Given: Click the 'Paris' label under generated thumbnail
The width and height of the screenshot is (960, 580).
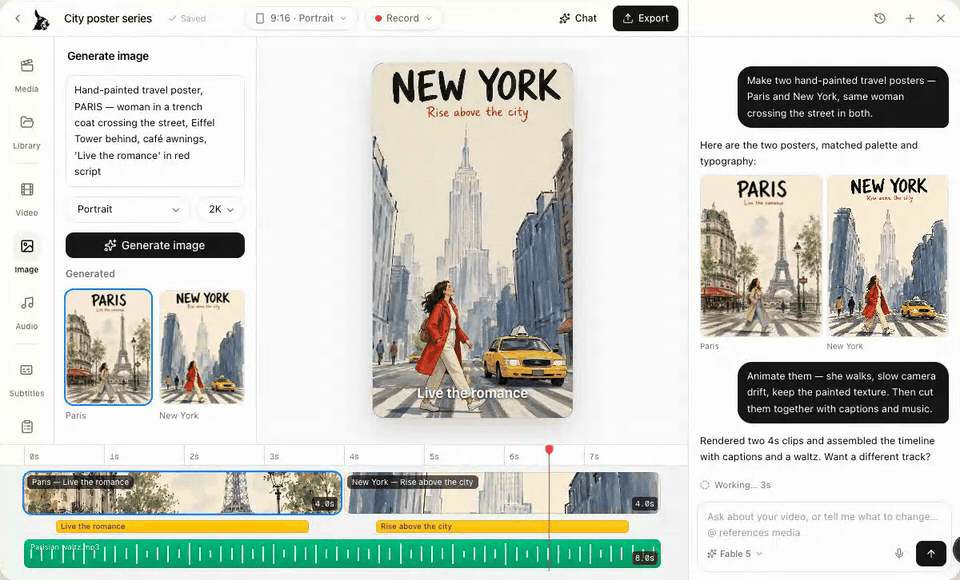Looking at the screenshot, I should point(76,415).
